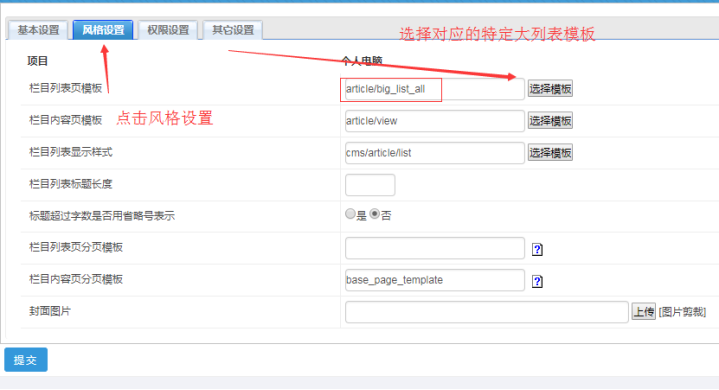This screenshot has height=390, width=719.
Task: Focus the 封面图片 path field
Action: tap(487, 312)
